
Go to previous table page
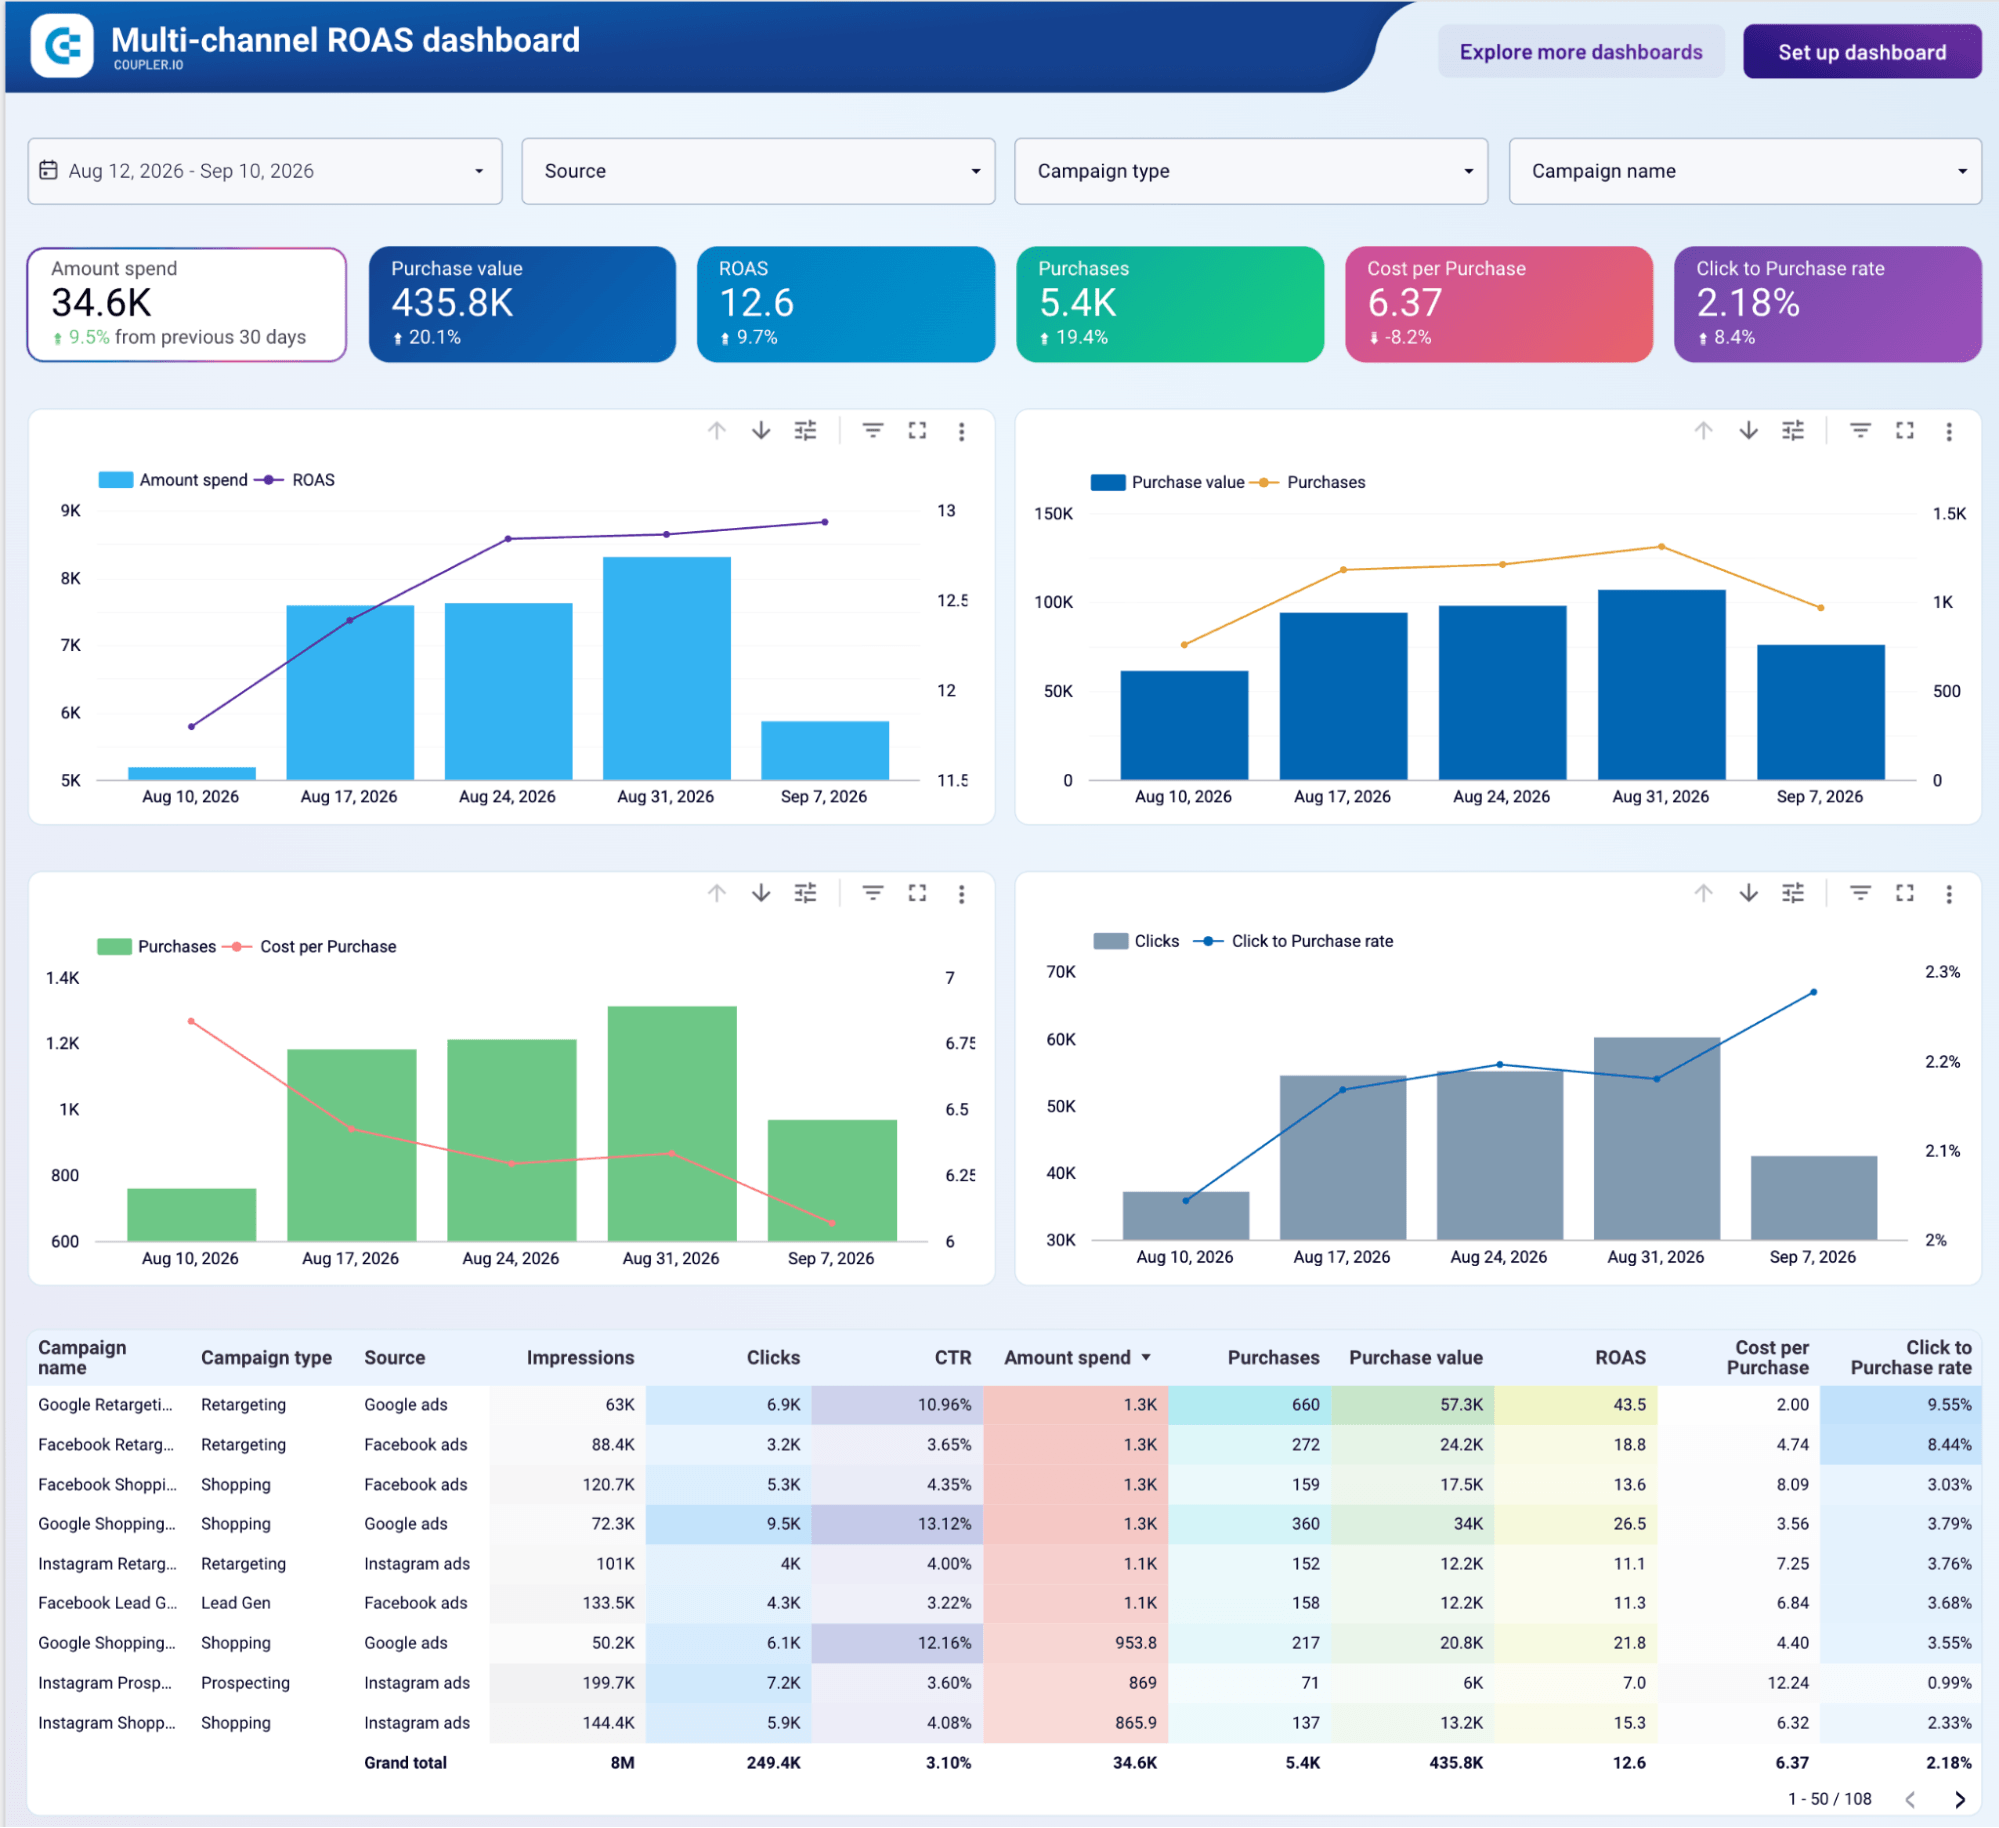click(1910, 1800)
